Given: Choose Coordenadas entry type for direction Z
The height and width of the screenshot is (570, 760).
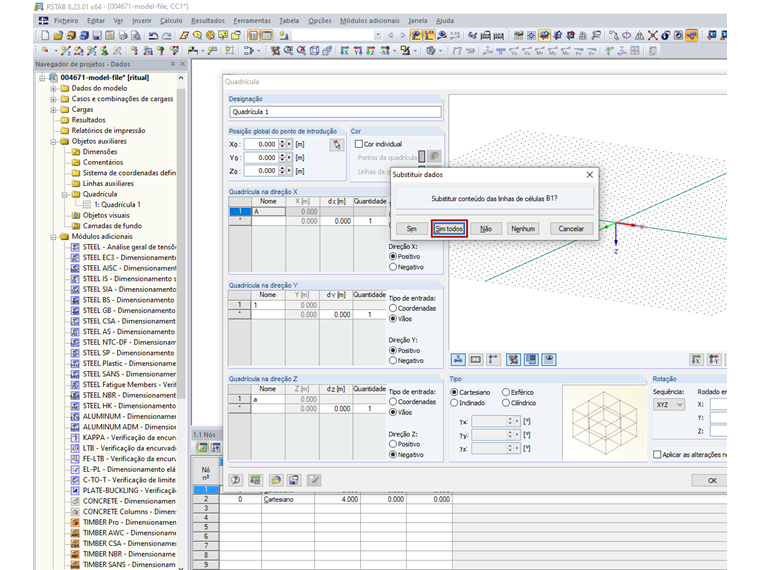Looking at the screenshot, I should point(393,401).
